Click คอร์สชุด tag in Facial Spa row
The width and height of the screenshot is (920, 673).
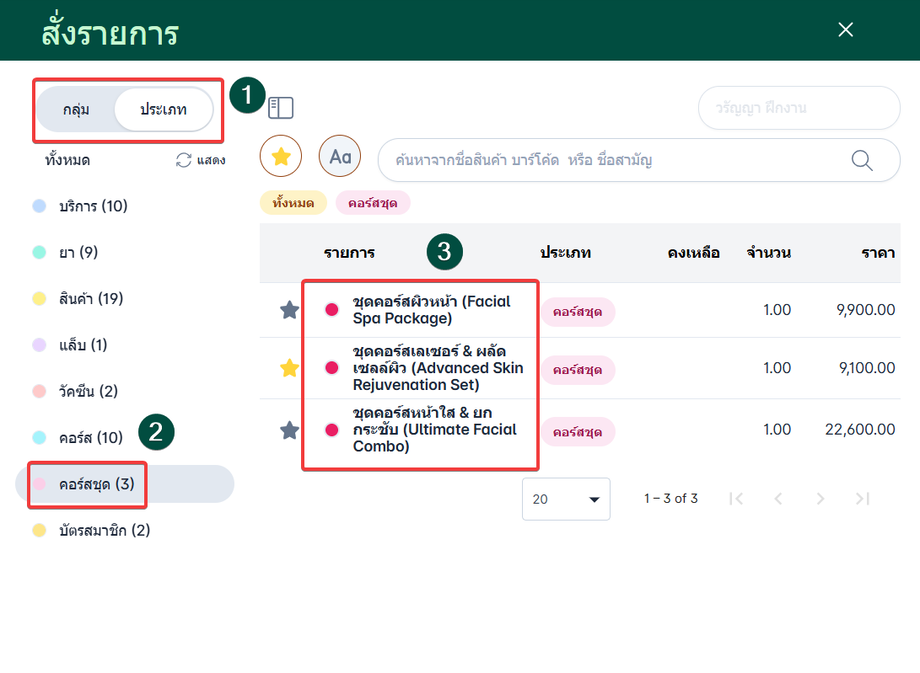click(577, 312)
